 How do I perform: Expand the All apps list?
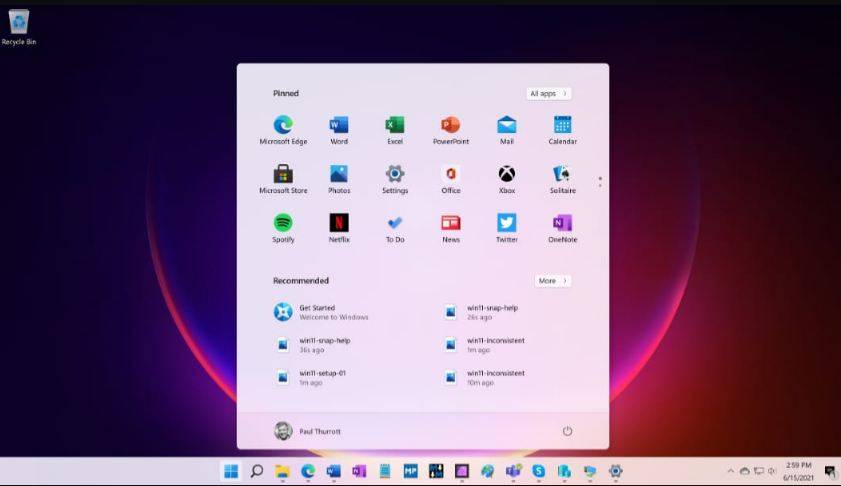(549, 93)
